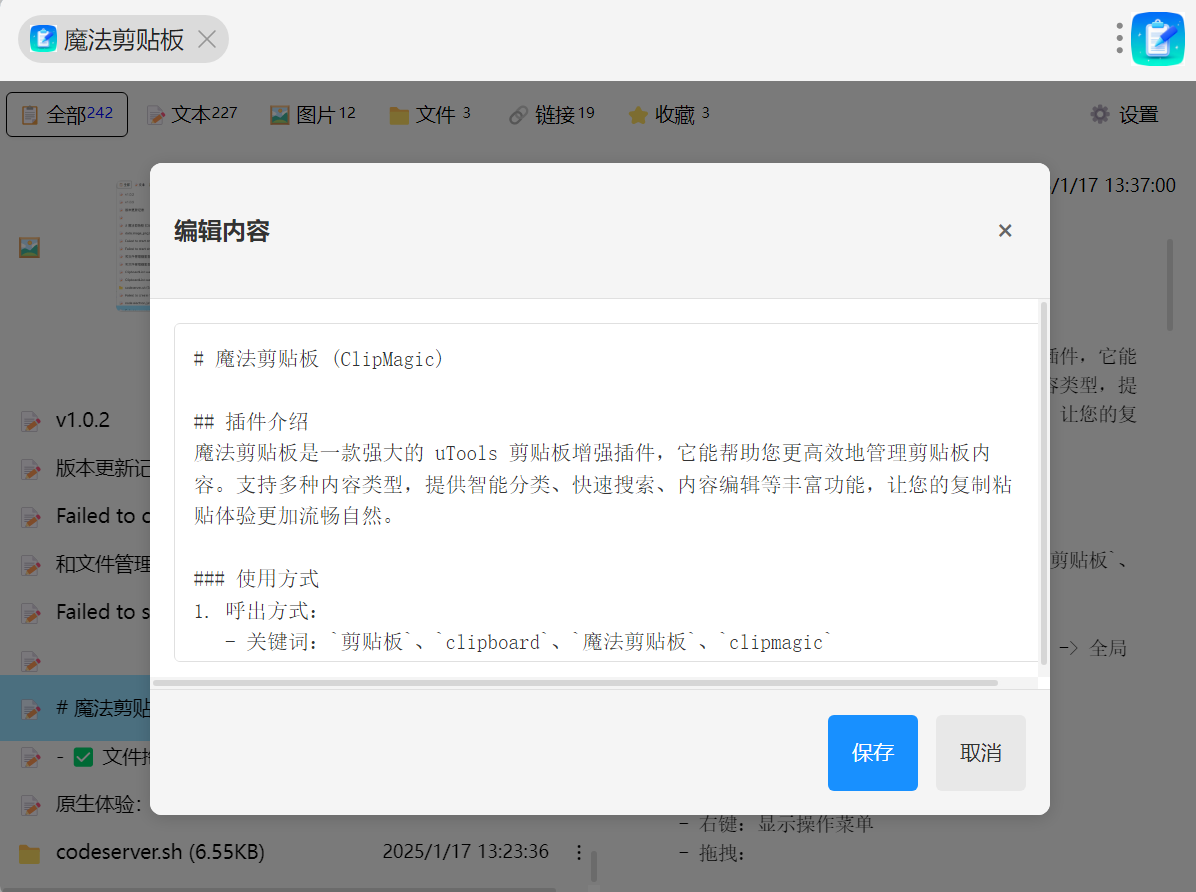This screenshot has height=892, width=1196.
Task: Select the 全部 242 tab
Action: coord(67,114)
